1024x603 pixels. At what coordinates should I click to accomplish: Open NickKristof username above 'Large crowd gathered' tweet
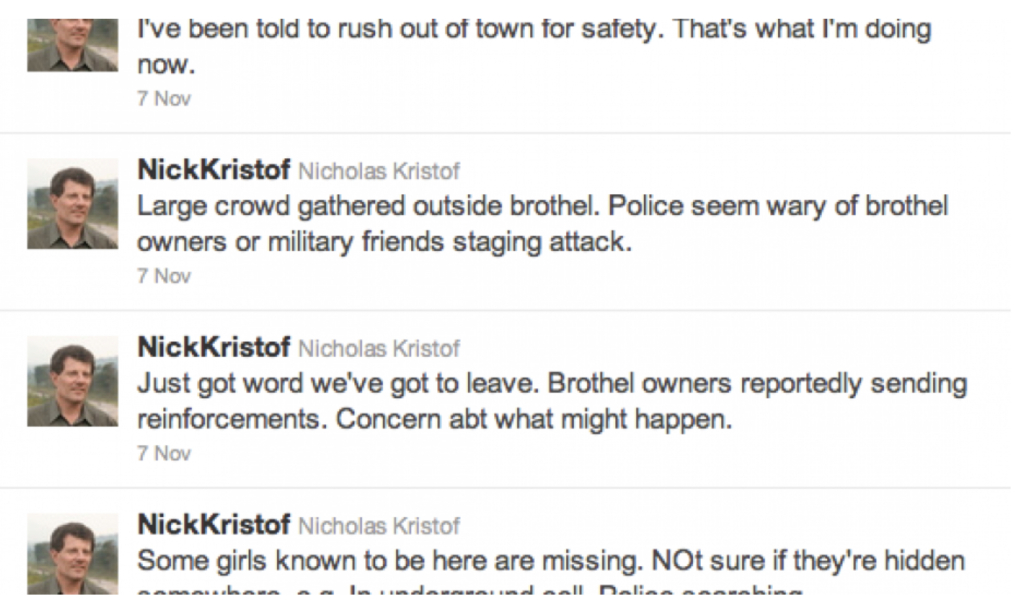pos(213,170)
